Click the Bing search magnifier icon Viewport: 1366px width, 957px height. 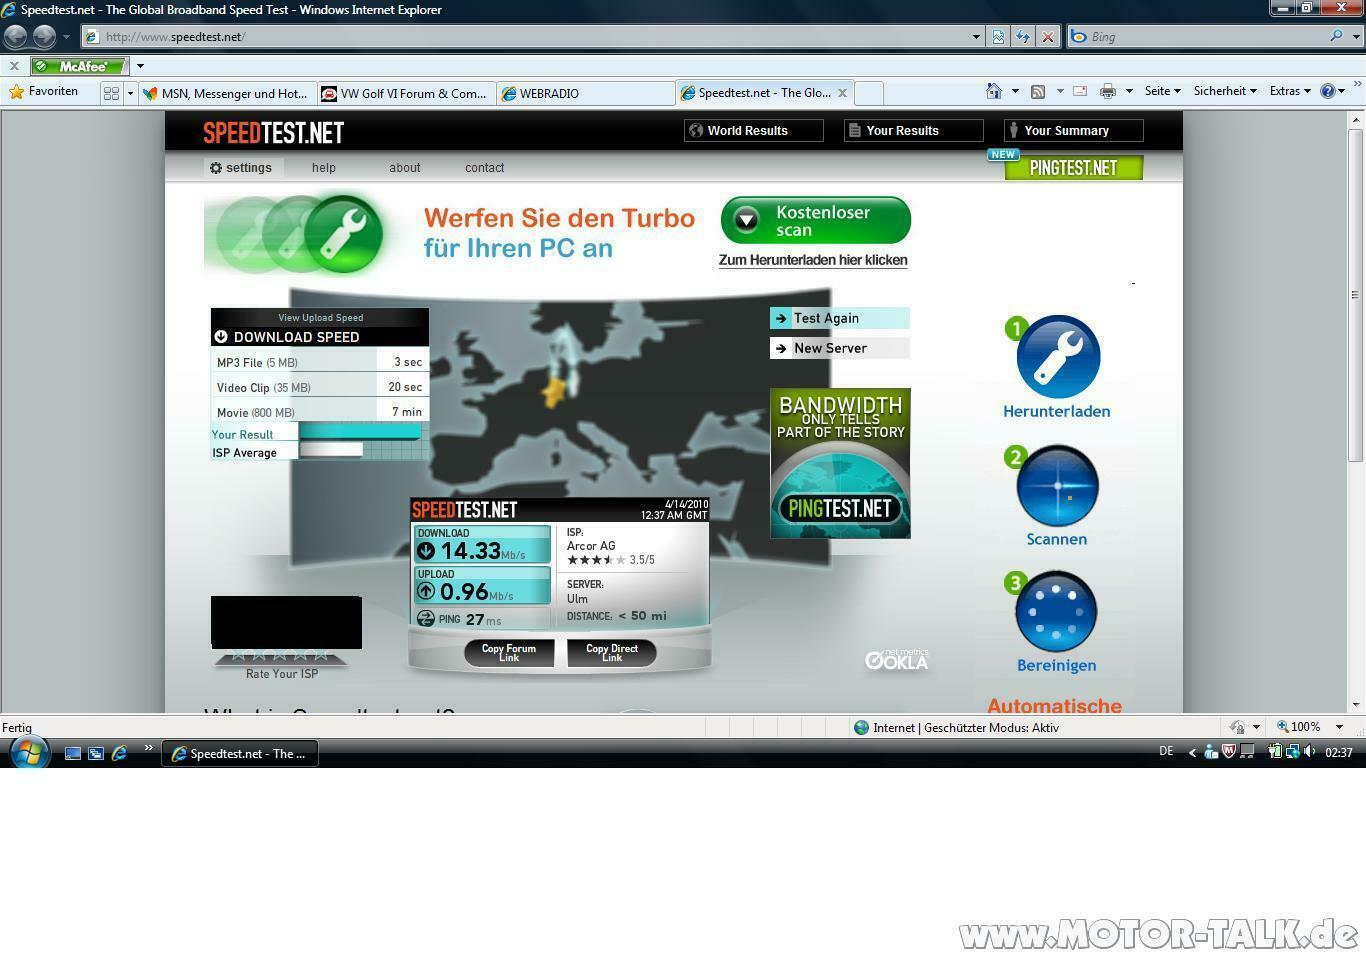pos(1339,36)
